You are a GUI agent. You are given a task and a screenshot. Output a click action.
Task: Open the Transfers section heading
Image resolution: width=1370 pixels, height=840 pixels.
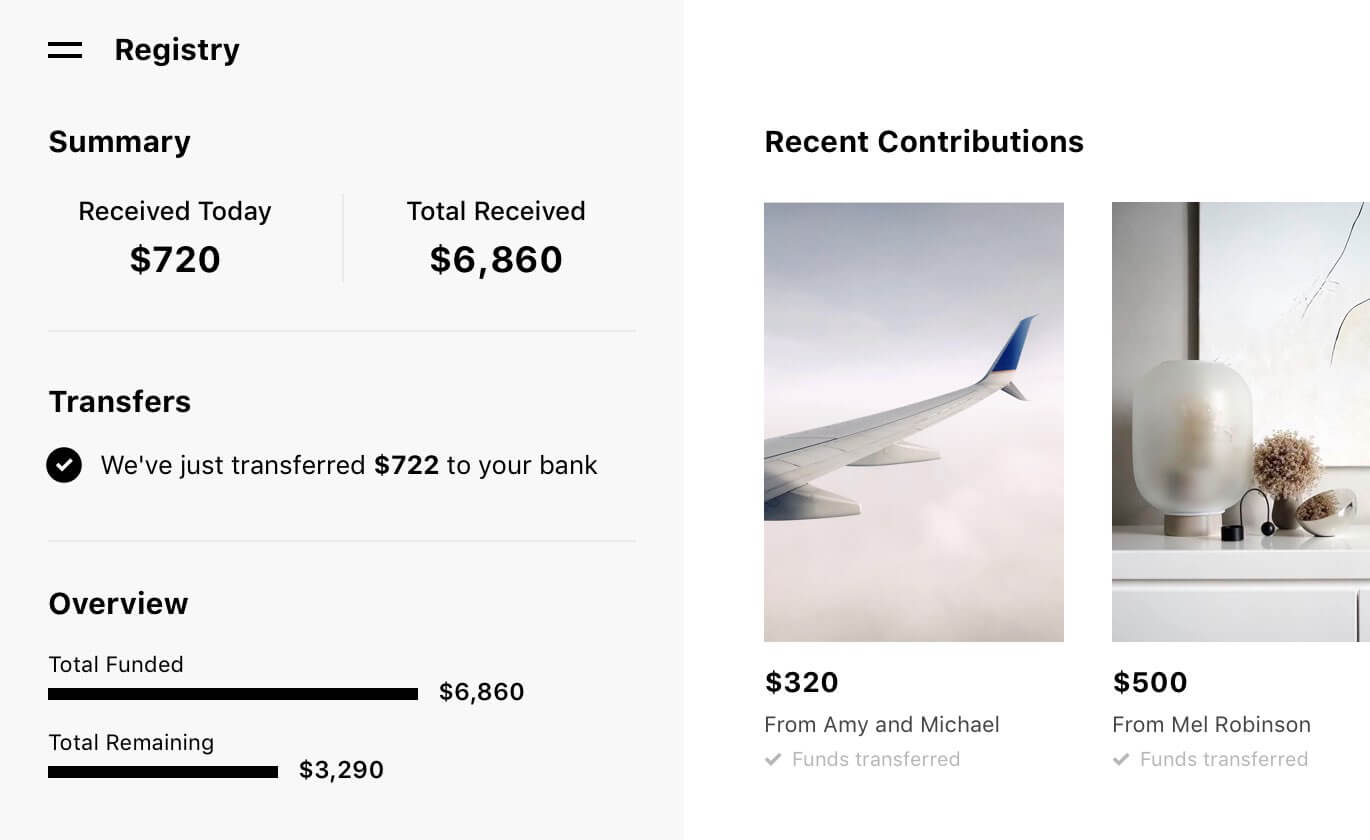pyautogui.click(x=119, y=402)
